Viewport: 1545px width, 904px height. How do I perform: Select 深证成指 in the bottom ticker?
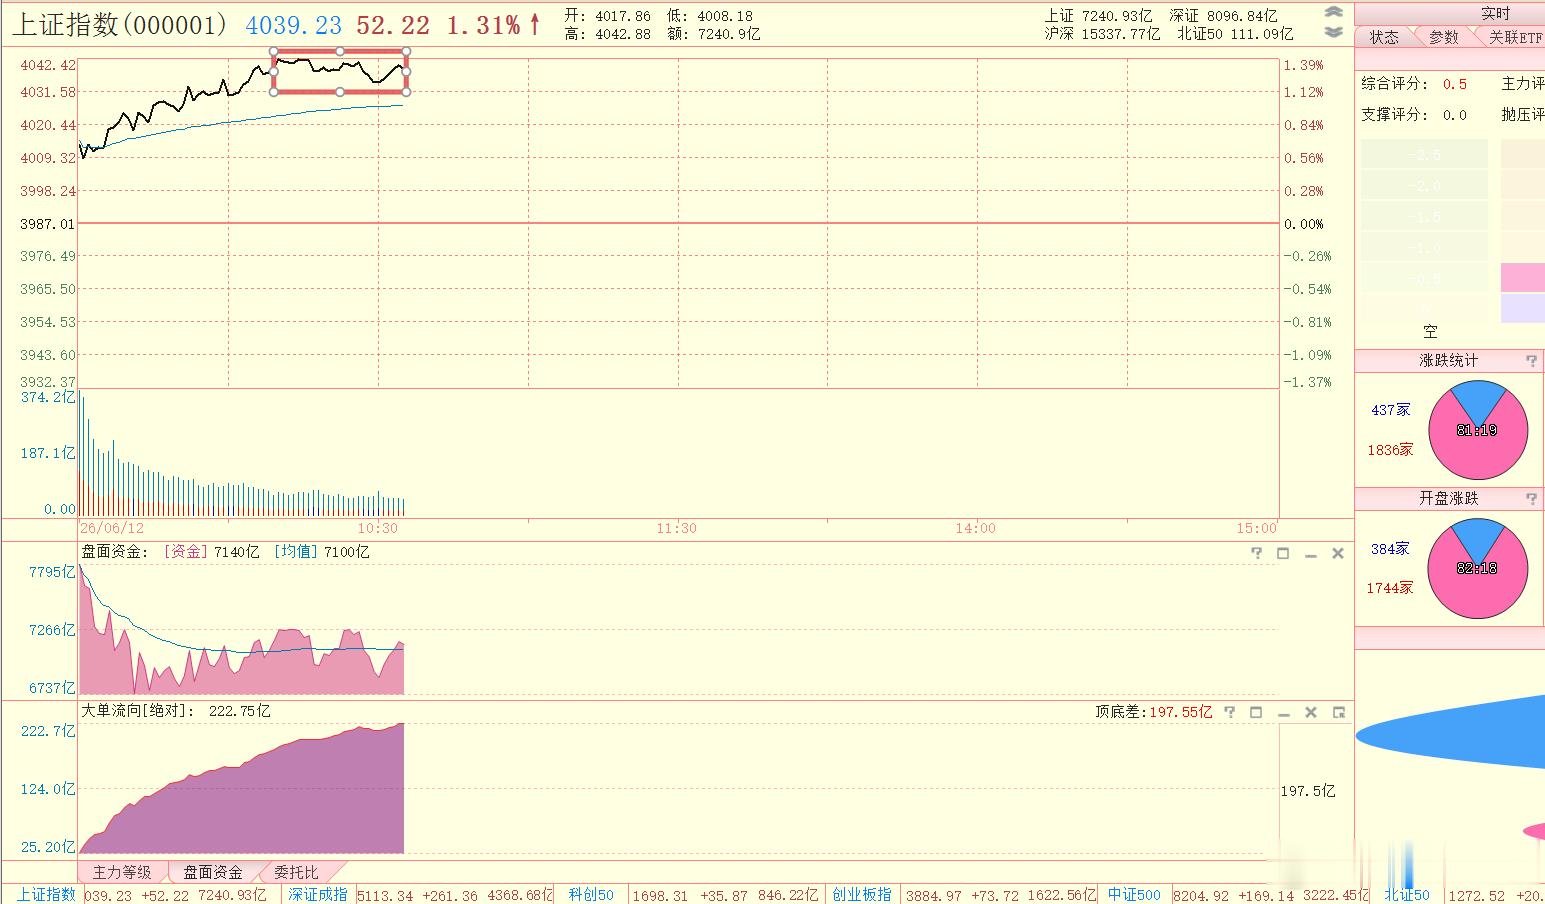(318, 895)
